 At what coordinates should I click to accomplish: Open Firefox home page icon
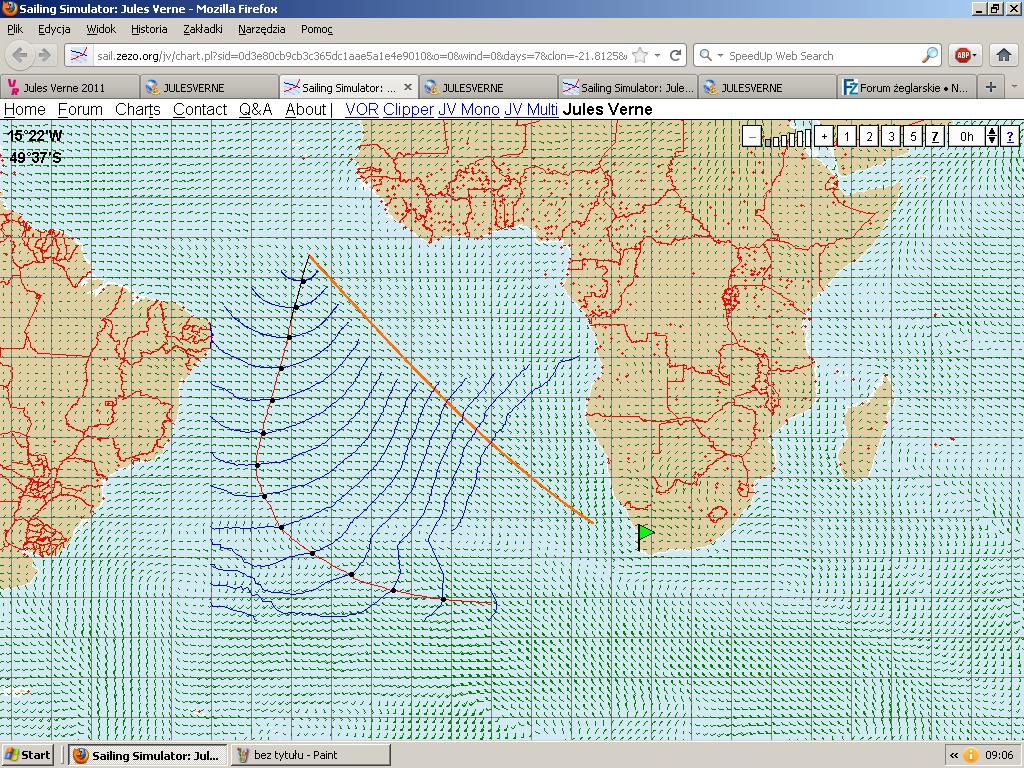pos(1004,56)
